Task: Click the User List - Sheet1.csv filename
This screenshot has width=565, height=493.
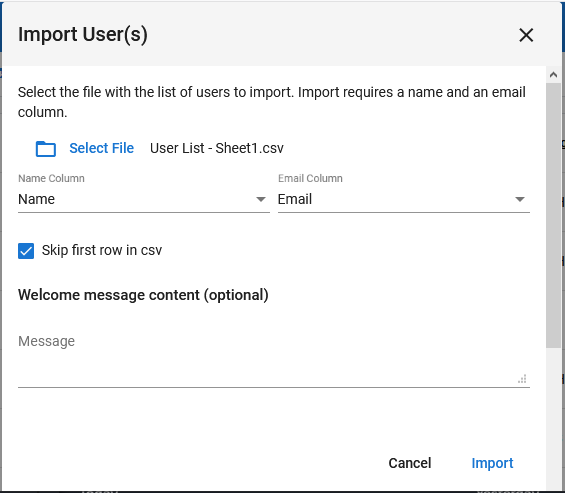Action: tap(217, 148)
